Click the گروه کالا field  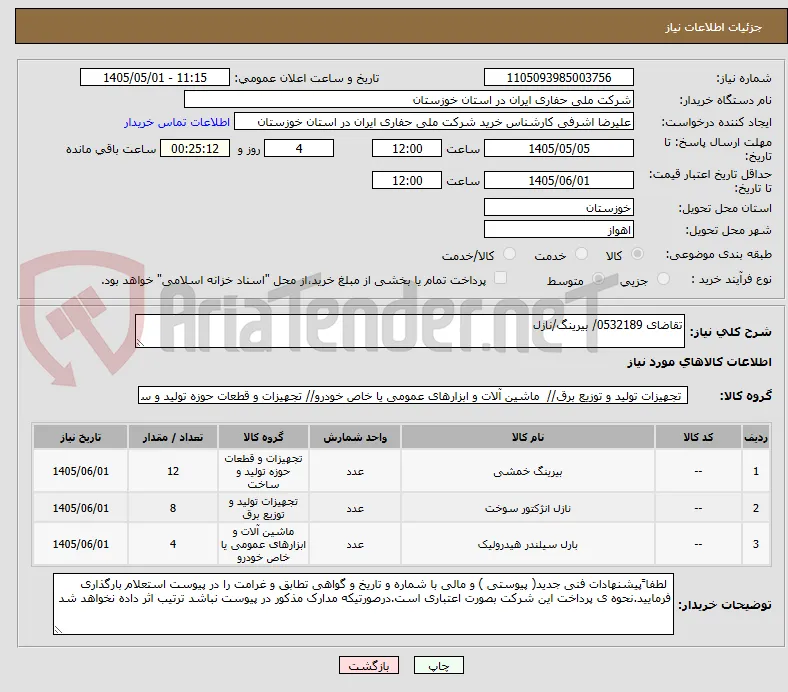click(x=413, y=396)
